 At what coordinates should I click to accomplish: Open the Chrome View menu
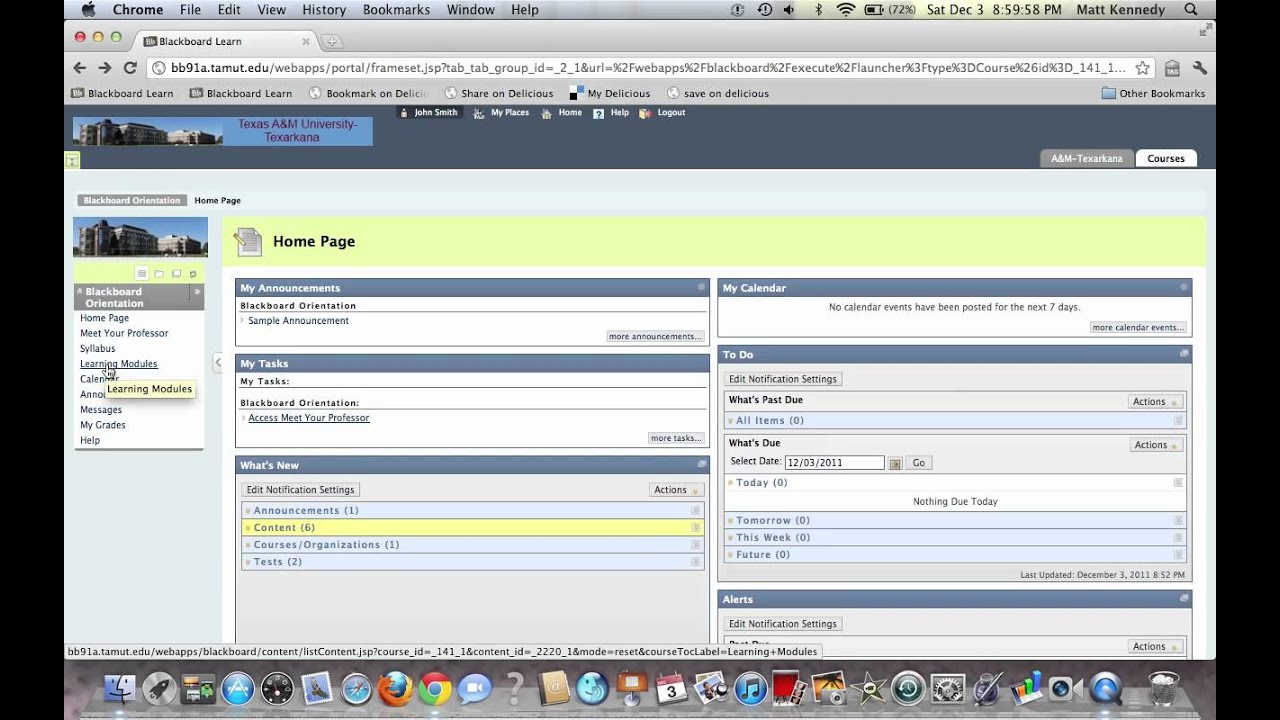[x=272, y=10]
